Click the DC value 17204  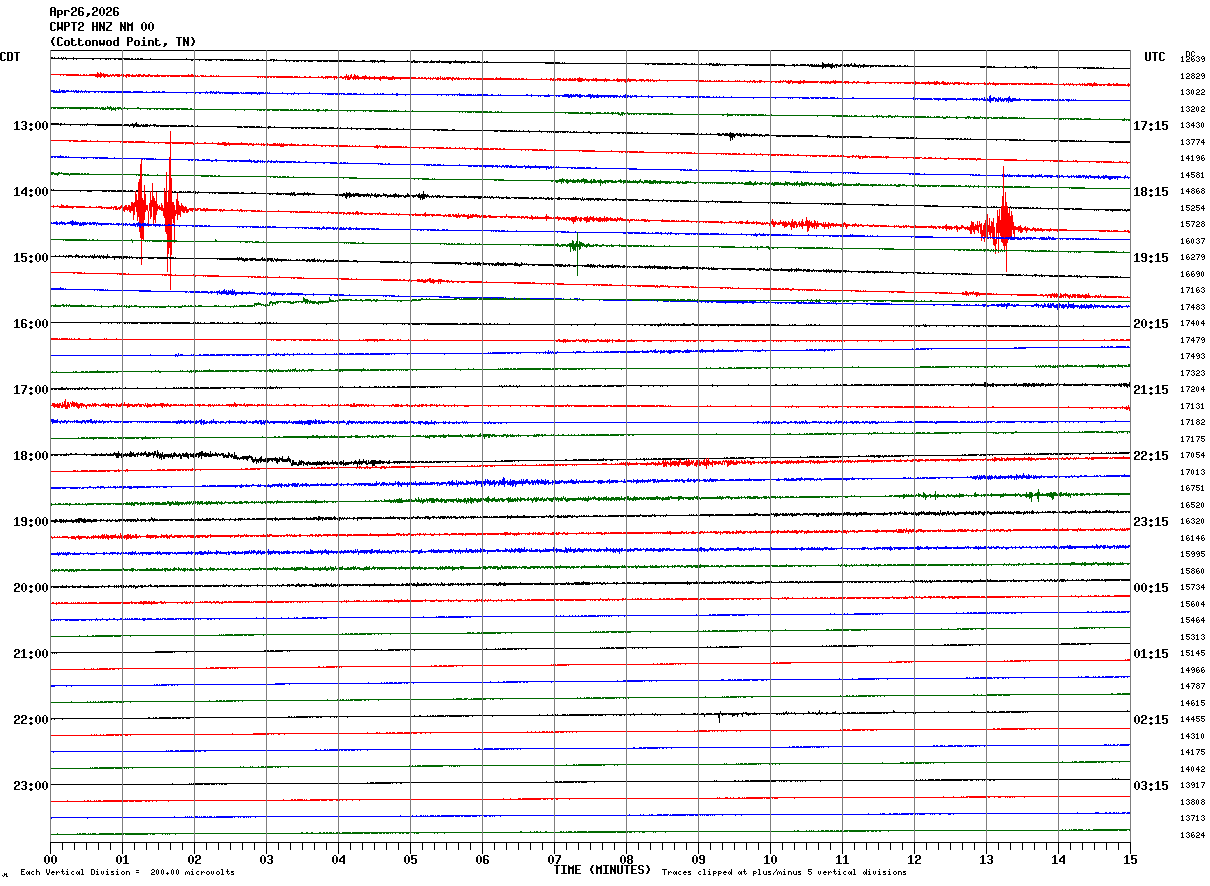pos(1192,390)
